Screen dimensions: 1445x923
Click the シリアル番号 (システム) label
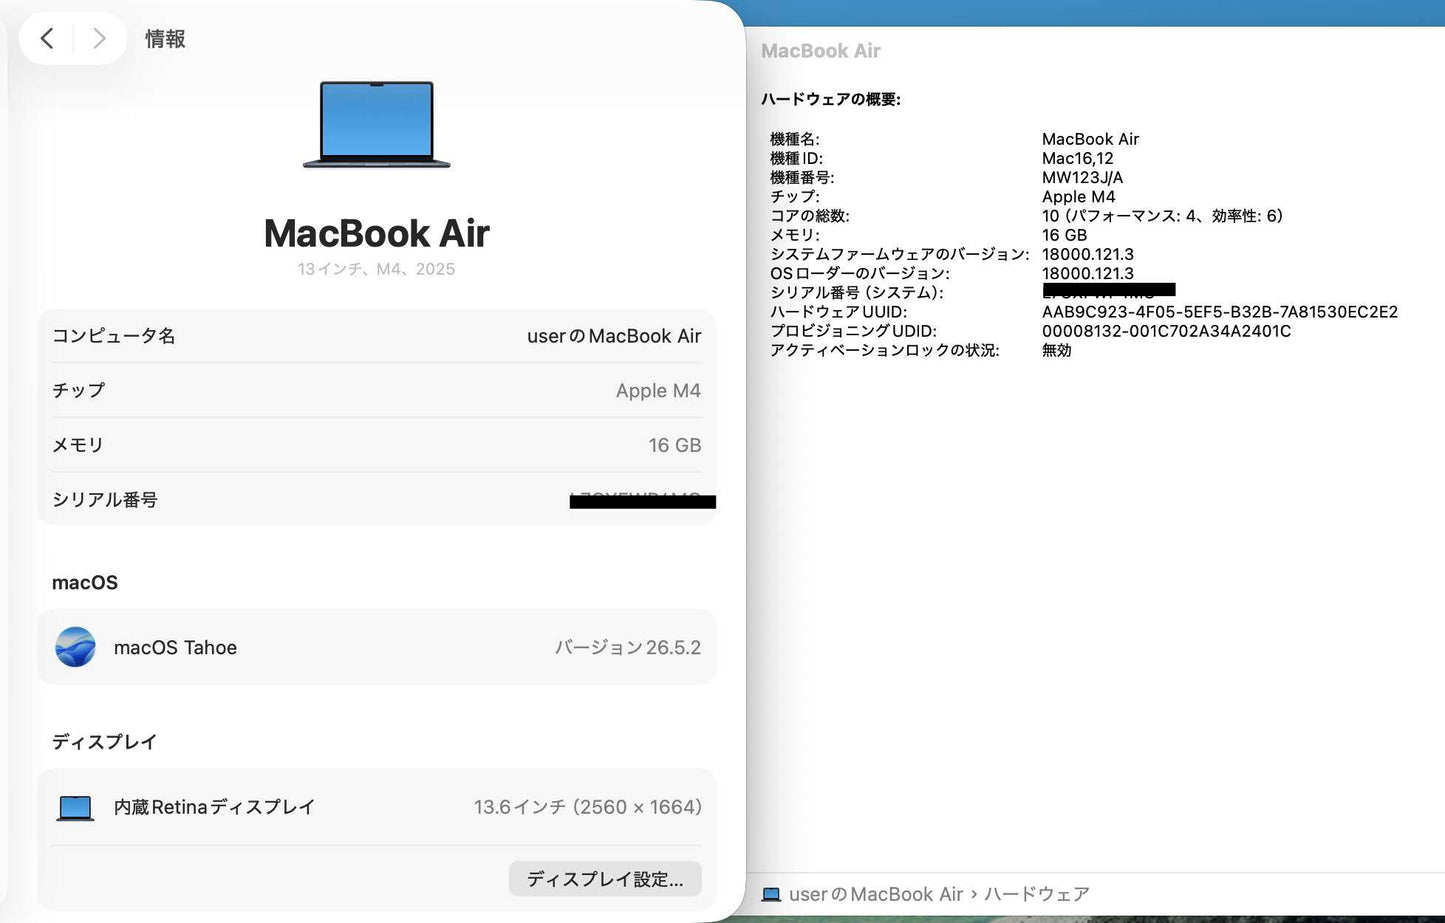point(856,293)
